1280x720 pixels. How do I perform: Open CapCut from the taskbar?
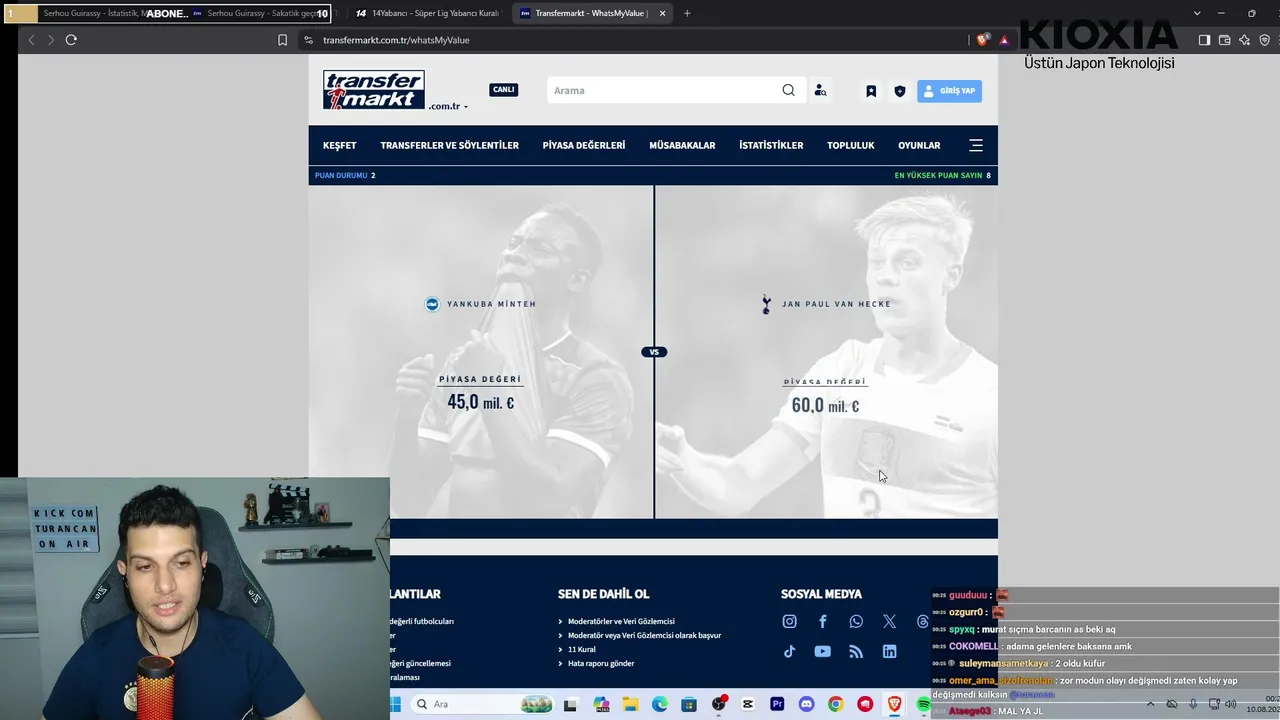coord(748,705)
